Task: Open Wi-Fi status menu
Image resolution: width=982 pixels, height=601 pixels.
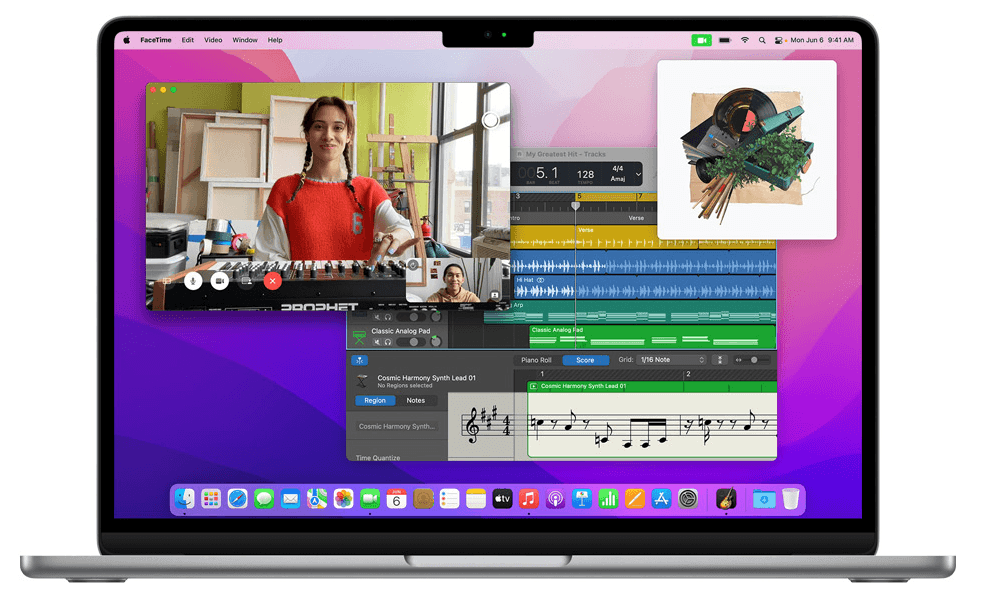Action: [x=745, y=40]
